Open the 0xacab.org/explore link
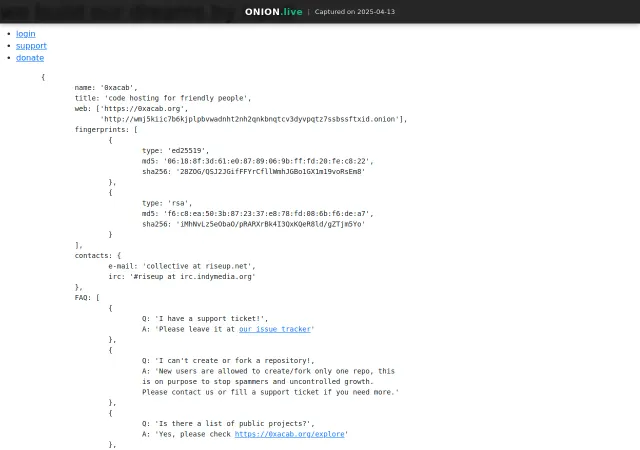This screenshot has height=450, width=640. [x=289, y=434]
